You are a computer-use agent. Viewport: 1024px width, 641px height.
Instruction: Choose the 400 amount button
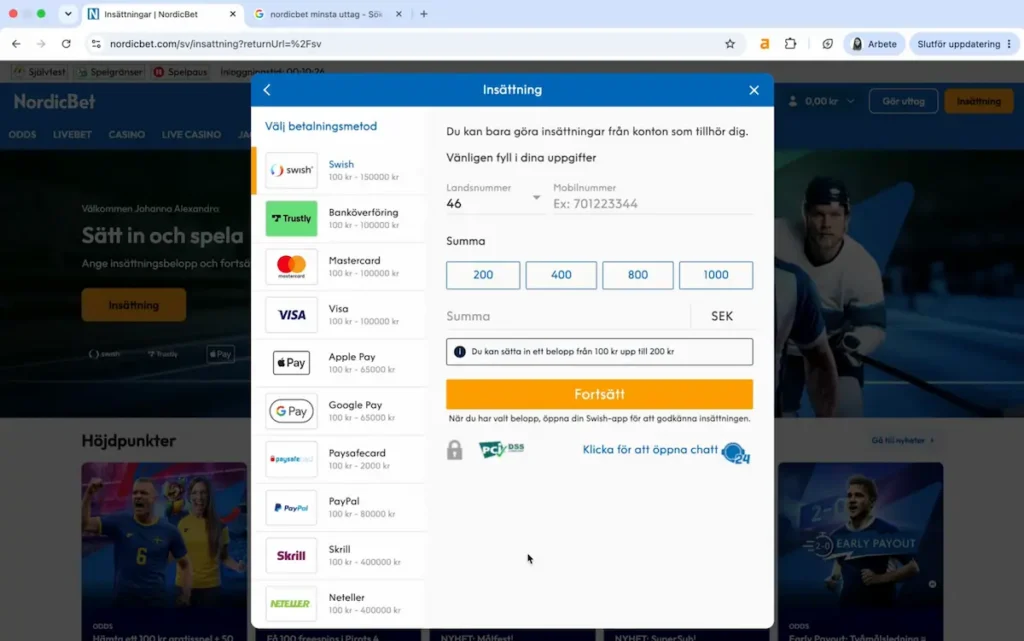(x=561, y=275)
